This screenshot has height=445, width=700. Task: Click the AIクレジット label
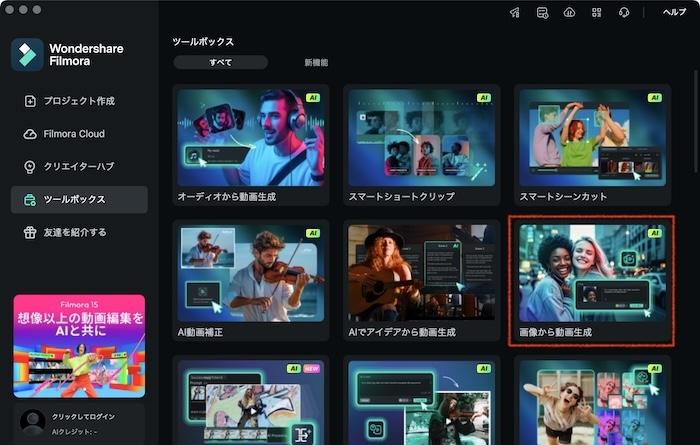(74, 432)
